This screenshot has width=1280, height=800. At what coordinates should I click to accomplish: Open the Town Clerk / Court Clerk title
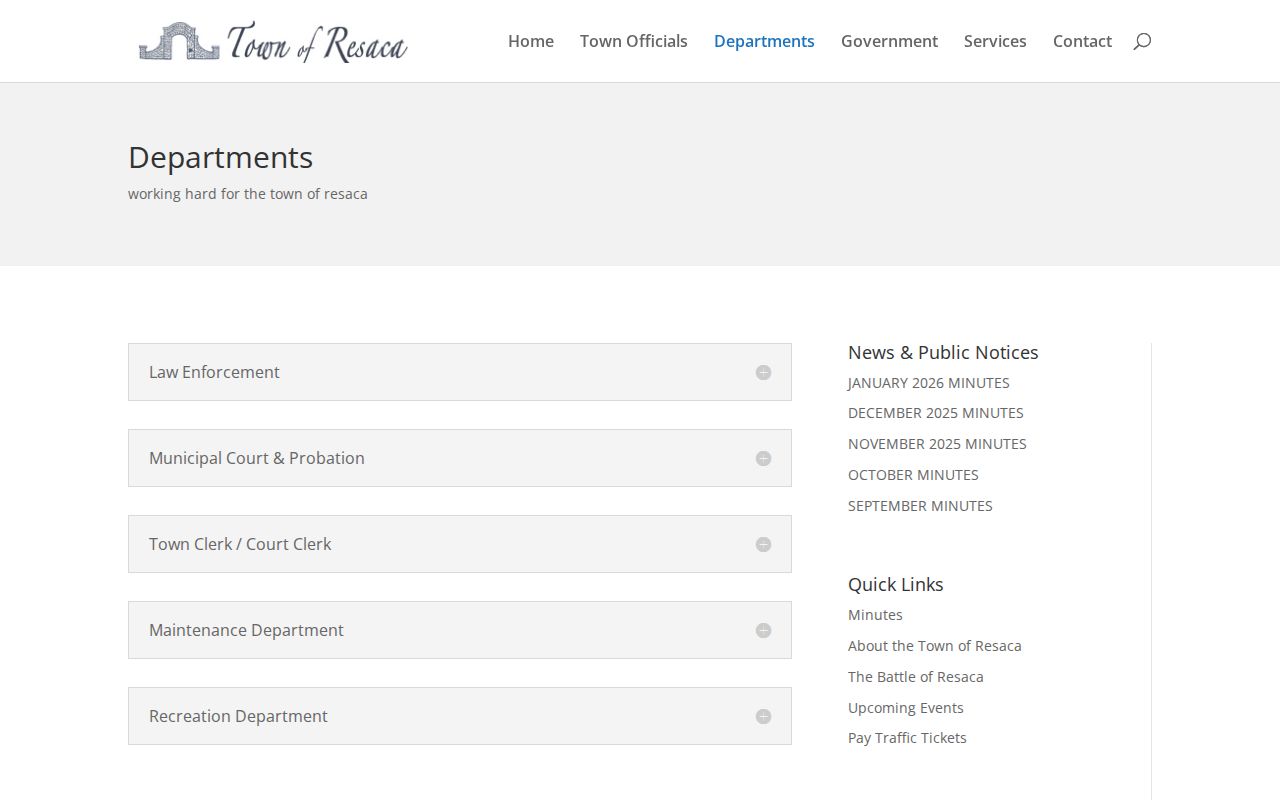pos(240,544)
